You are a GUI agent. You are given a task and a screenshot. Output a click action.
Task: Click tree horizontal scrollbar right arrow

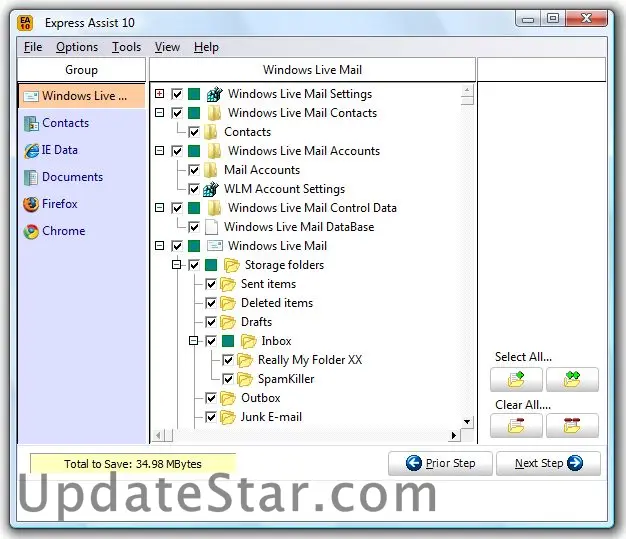click(x=454, y=435)
